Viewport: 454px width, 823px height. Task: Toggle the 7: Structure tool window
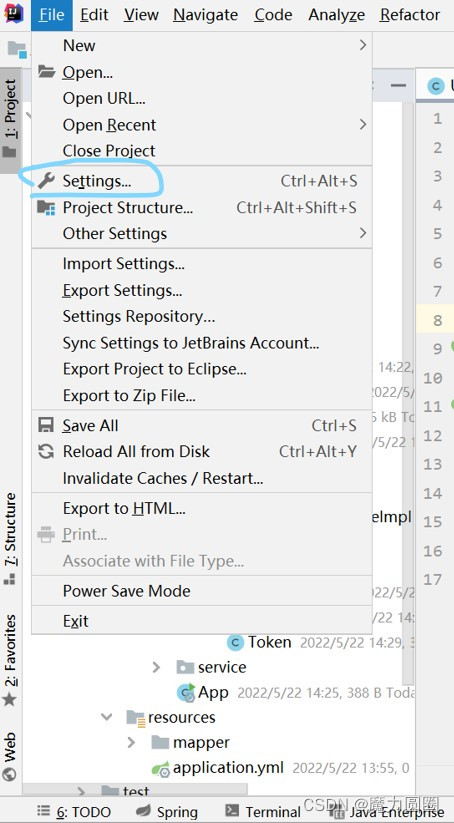click(10, 540)
